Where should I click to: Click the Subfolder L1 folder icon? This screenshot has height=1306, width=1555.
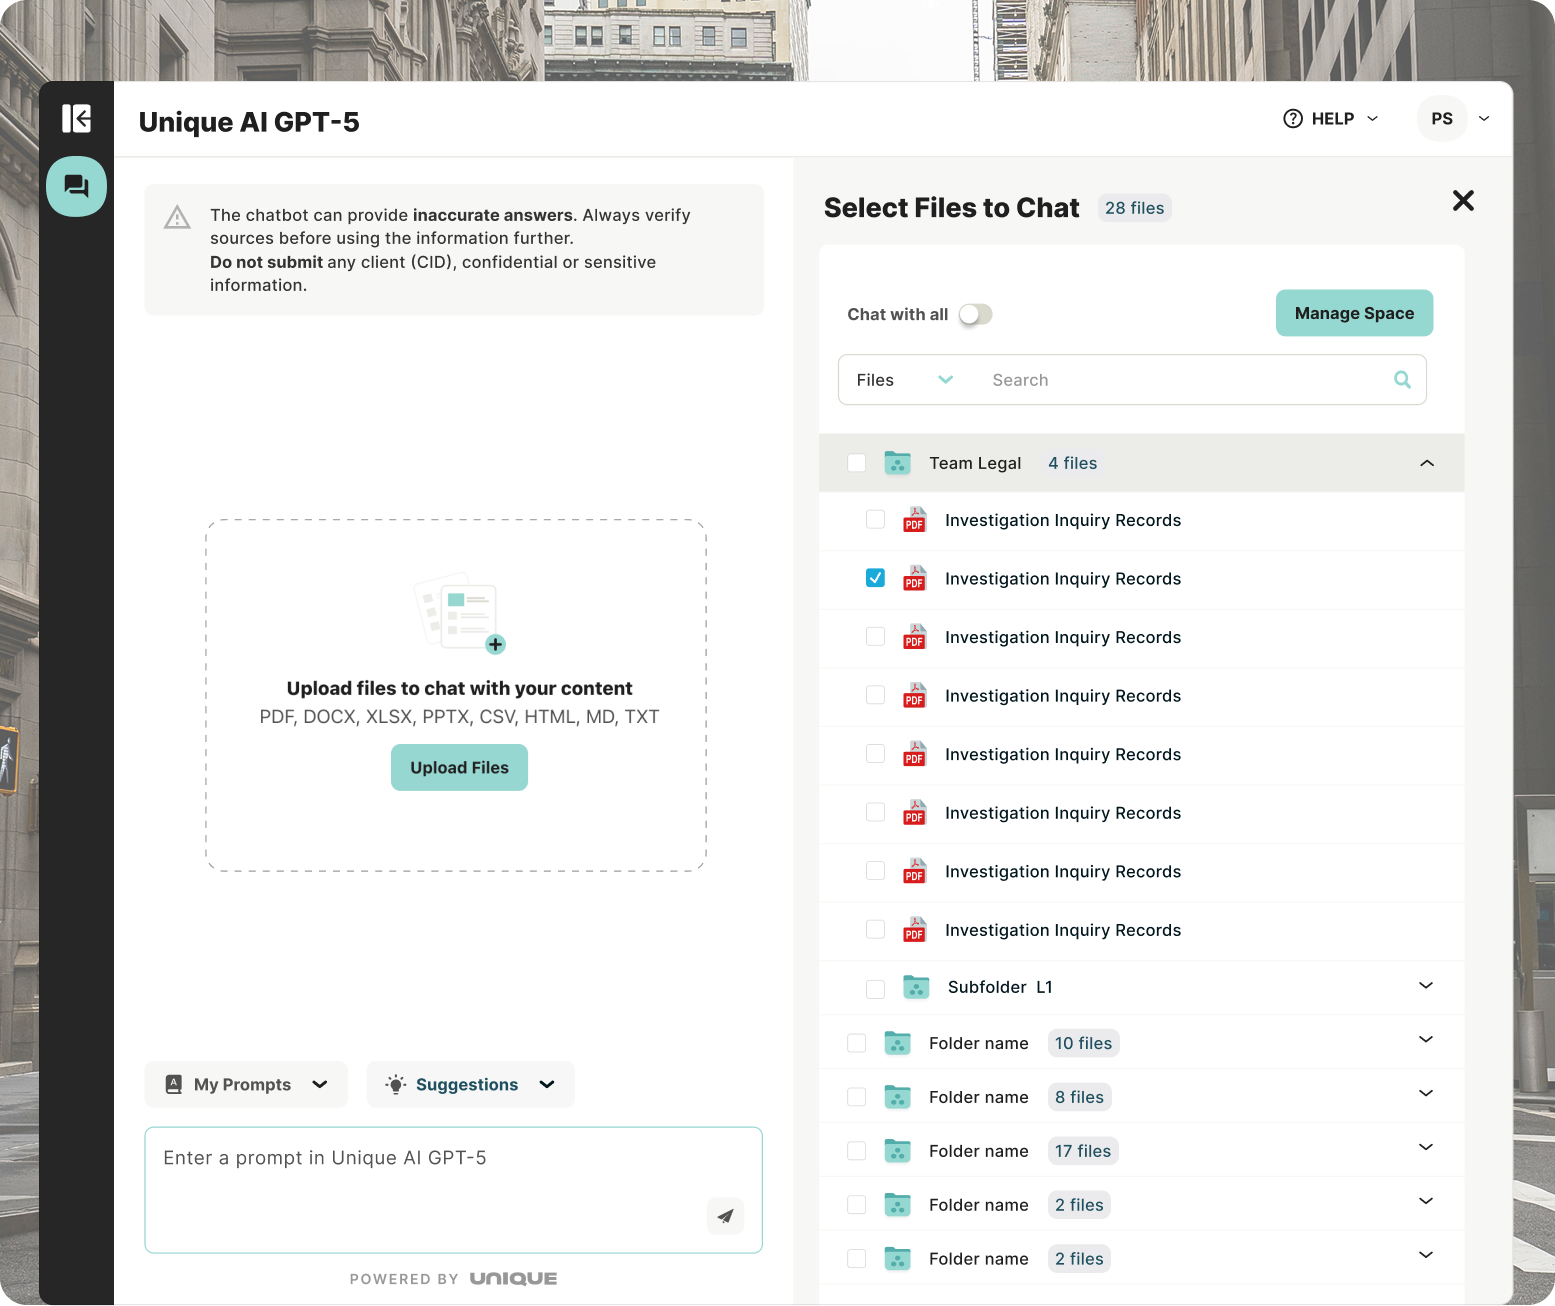pyautogui.click(x=916, y=988)
